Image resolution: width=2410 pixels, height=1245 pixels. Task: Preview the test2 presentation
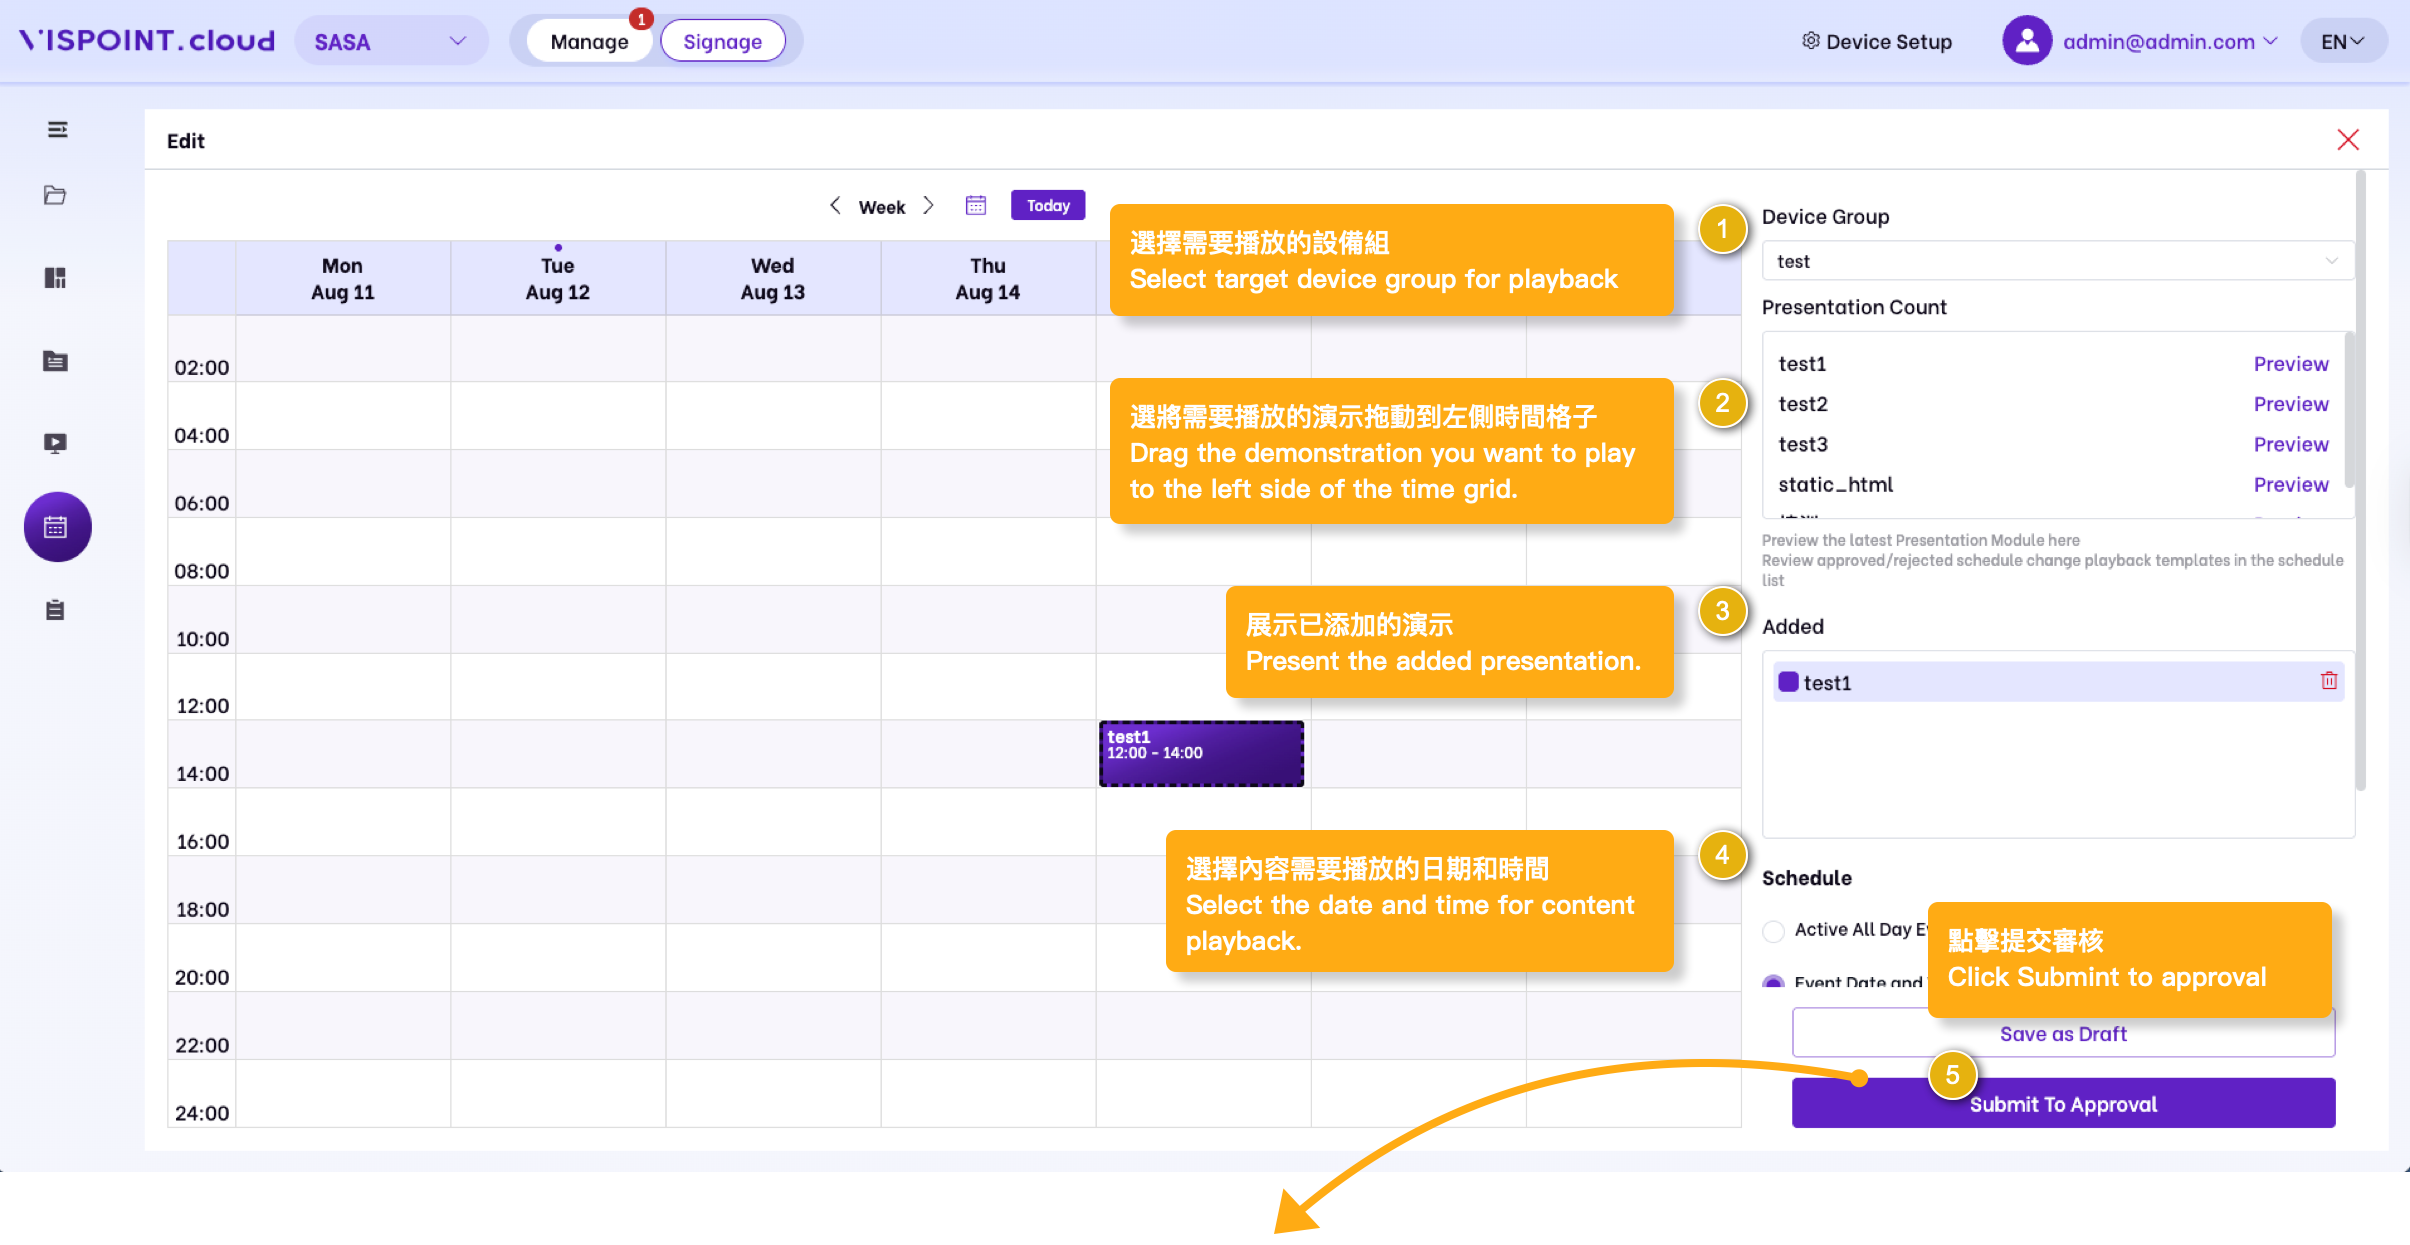[x=2290, y=404]
